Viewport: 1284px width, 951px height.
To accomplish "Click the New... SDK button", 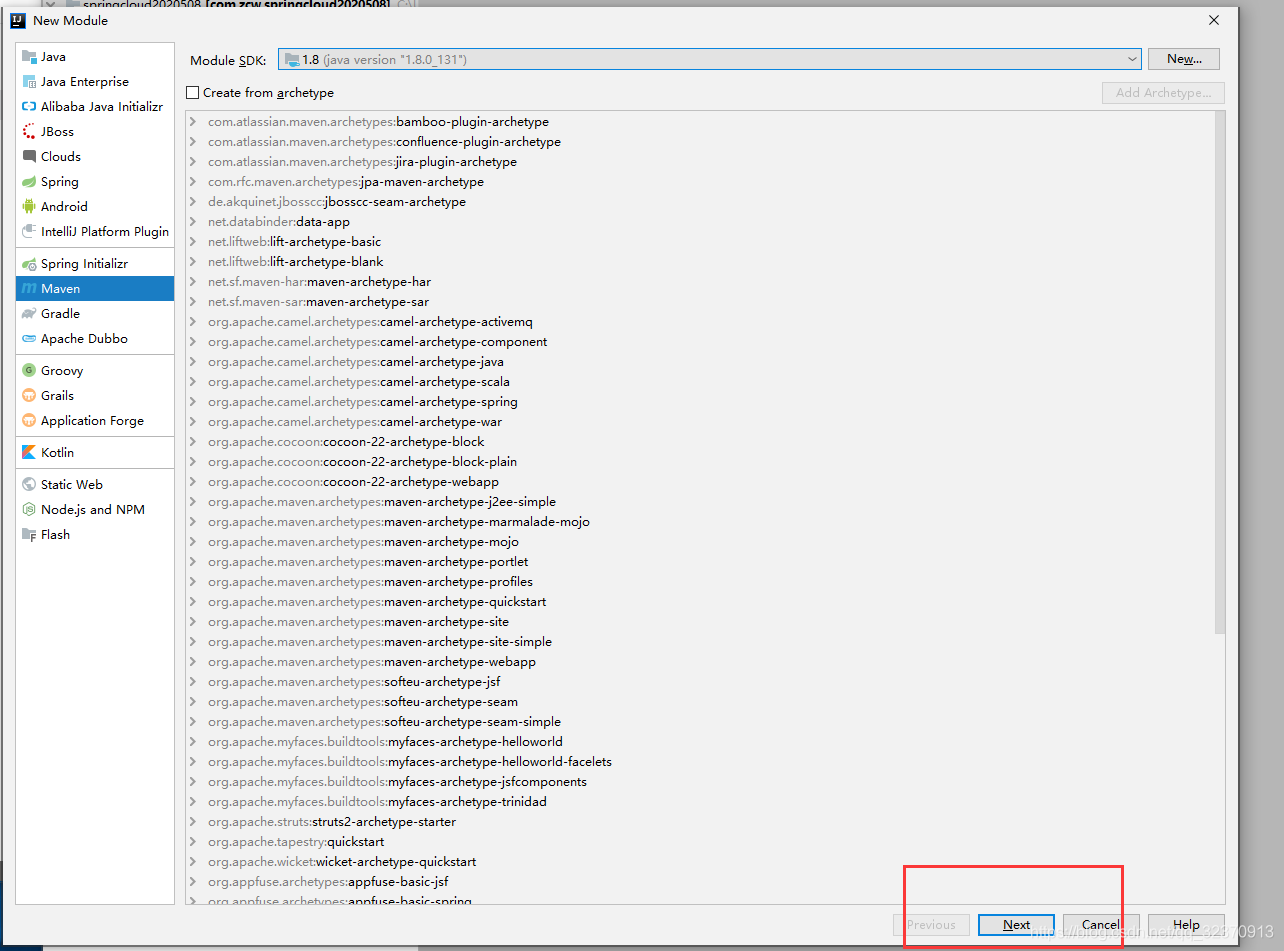I will (1184, 59).
